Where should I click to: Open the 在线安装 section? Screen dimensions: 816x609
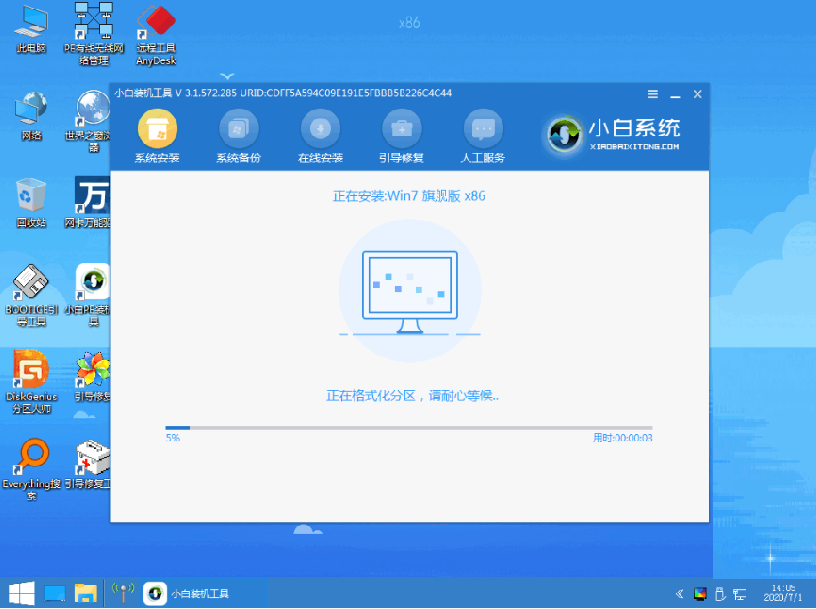(320, 129)
